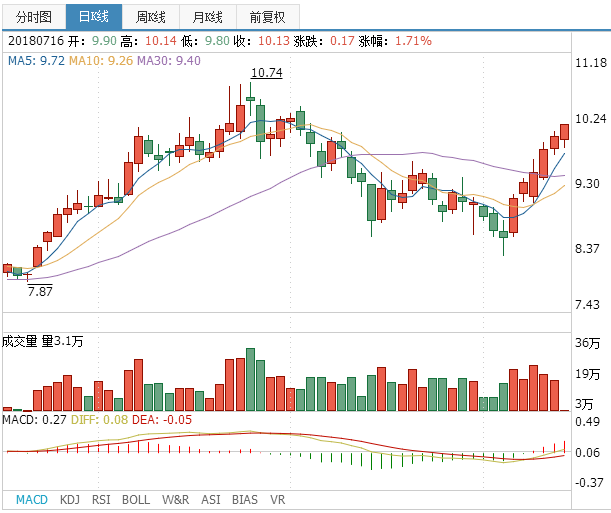Click the tallest green volume bar
This screenshot has width=611, height=513.
coord(251,379)
